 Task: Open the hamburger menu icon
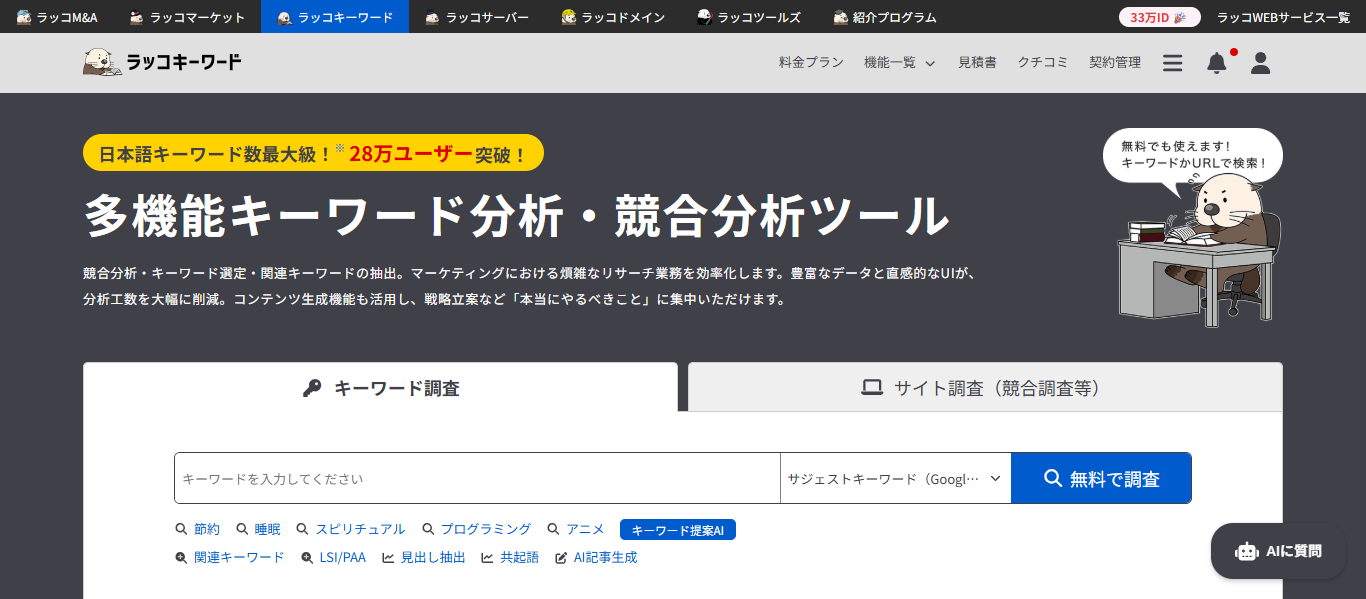[1172, 62]
